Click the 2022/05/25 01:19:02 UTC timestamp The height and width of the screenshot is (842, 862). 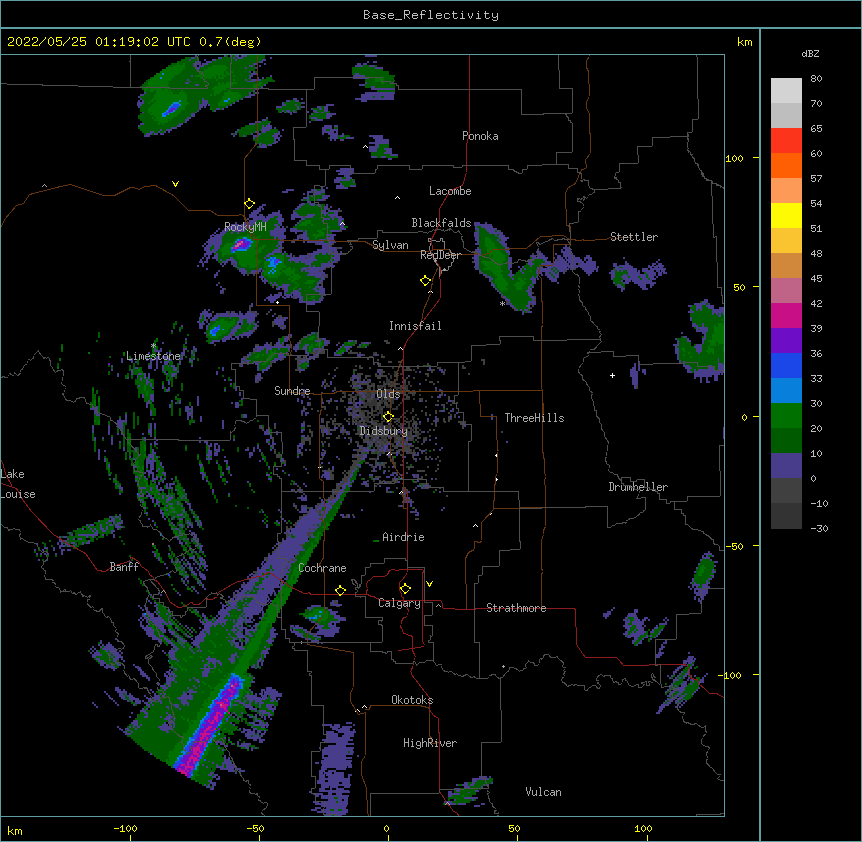pyautogui.click(x=99, y=42)
